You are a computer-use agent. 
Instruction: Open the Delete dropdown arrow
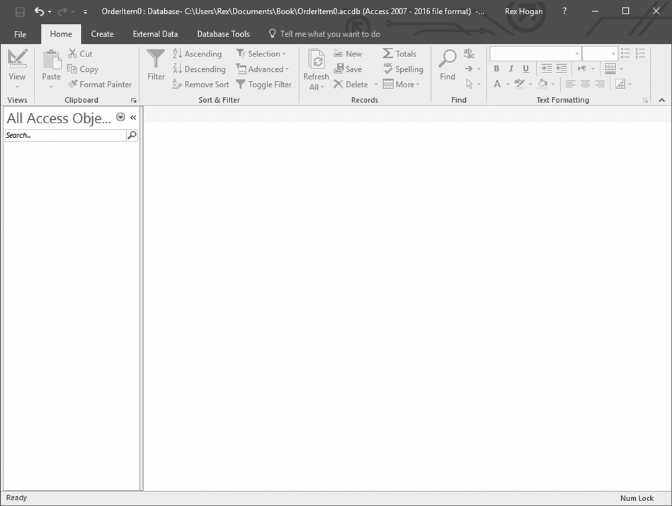pyautogui.click(x=376, y=84)
